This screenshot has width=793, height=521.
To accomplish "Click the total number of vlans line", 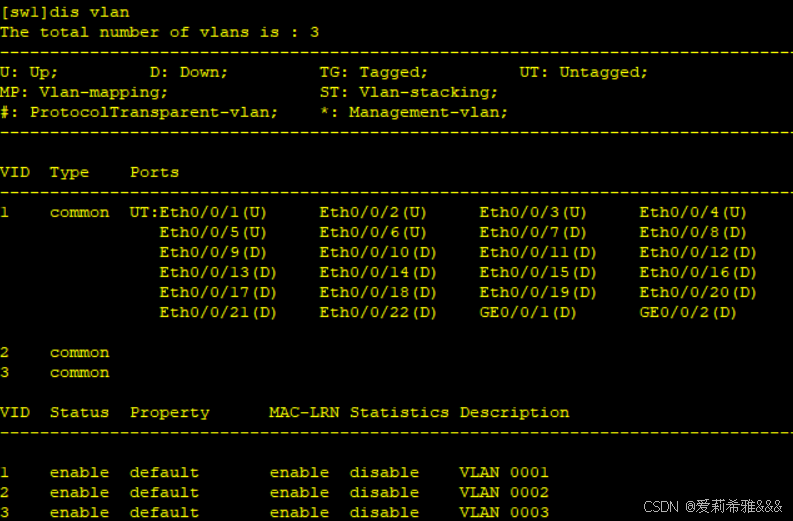I will 160,32.
